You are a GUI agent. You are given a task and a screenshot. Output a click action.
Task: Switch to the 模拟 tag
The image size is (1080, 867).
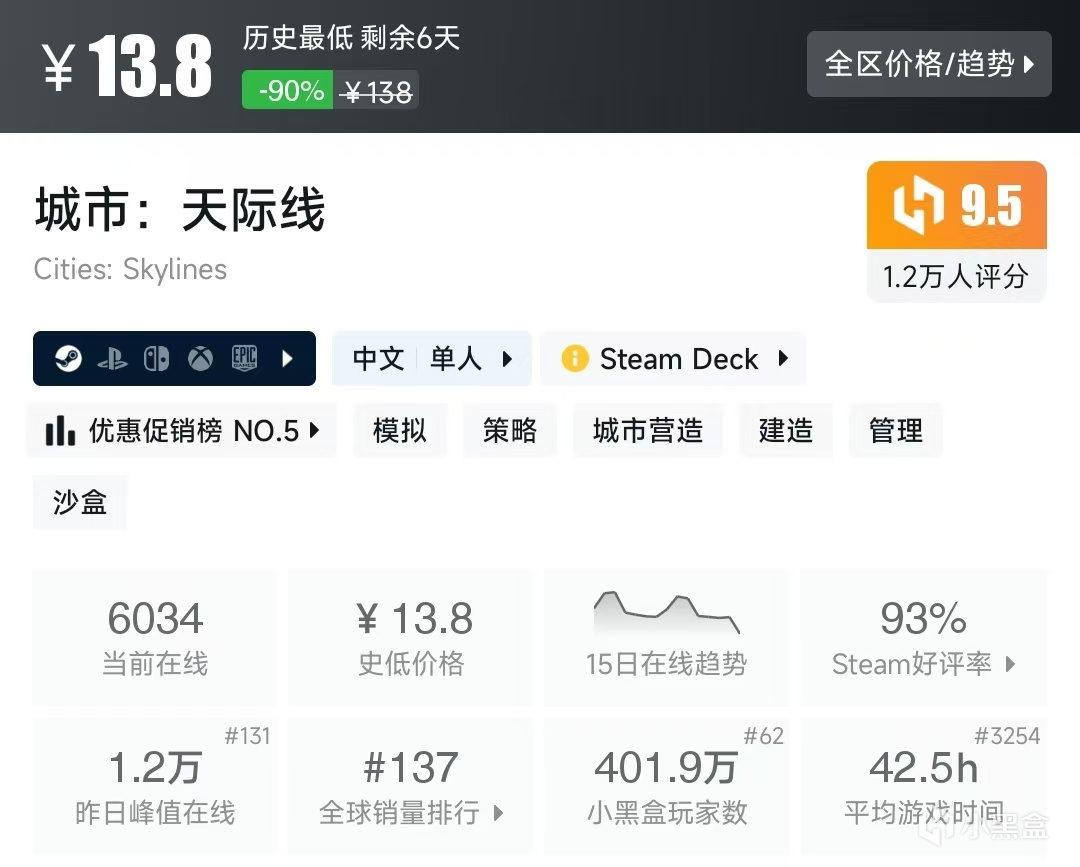400,430
